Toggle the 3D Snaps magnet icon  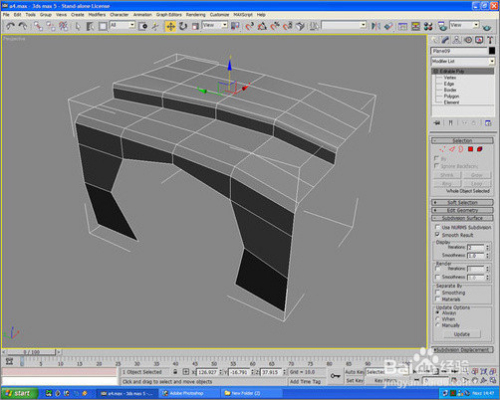click(249, 26)
